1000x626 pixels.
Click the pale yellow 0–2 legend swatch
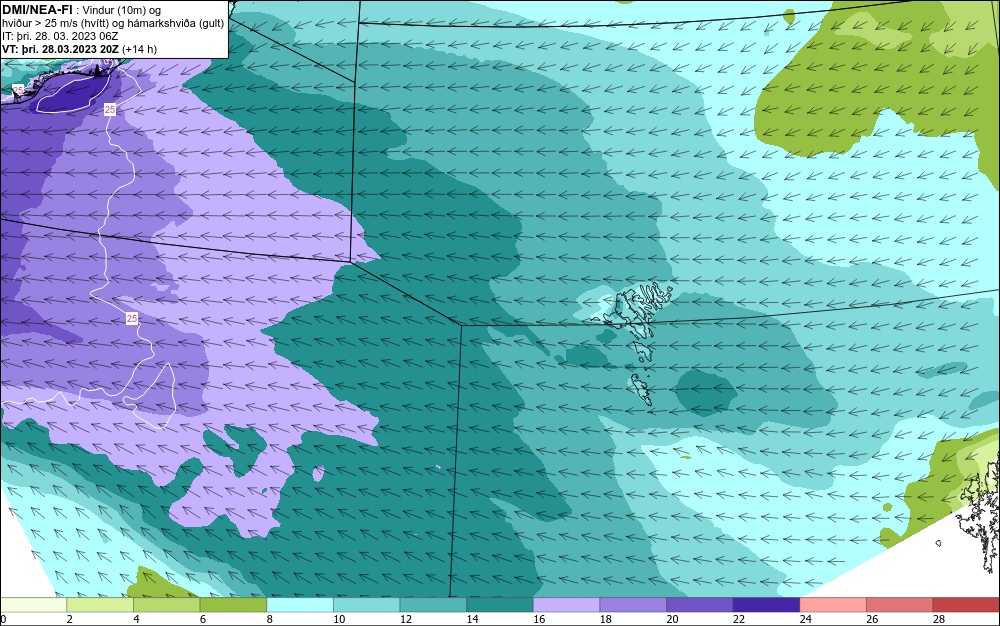tap(33, 605)
